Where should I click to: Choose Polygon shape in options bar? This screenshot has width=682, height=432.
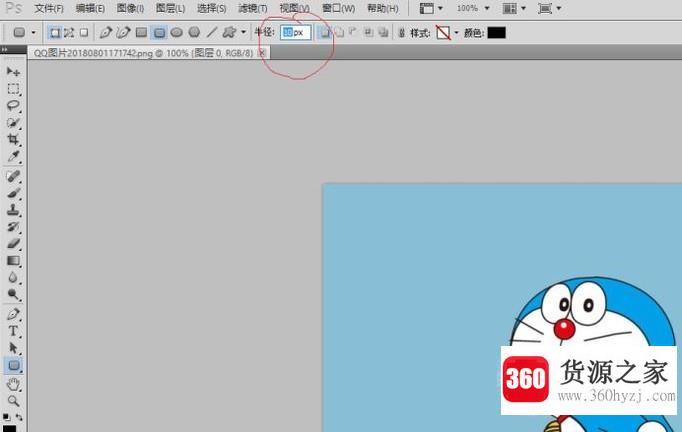[x=194, y=33]
